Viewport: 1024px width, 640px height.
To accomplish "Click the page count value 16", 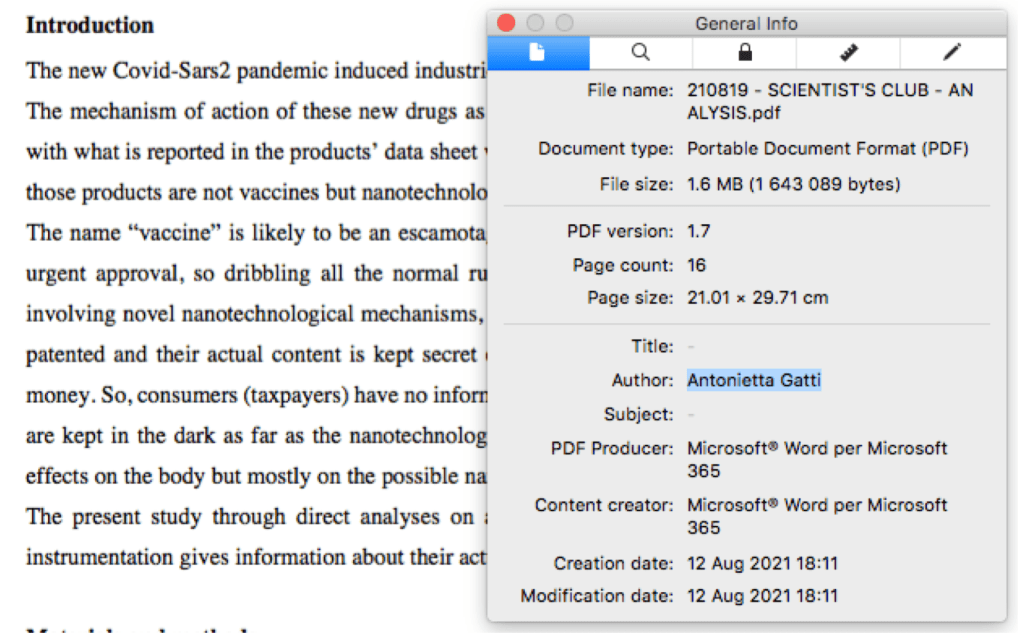I will click(697, 265).
